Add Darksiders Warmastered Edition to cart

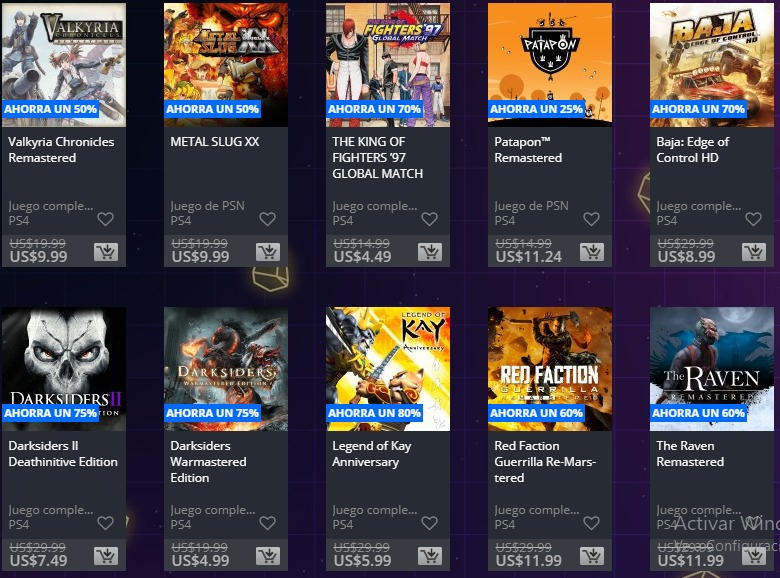point(268,556)
